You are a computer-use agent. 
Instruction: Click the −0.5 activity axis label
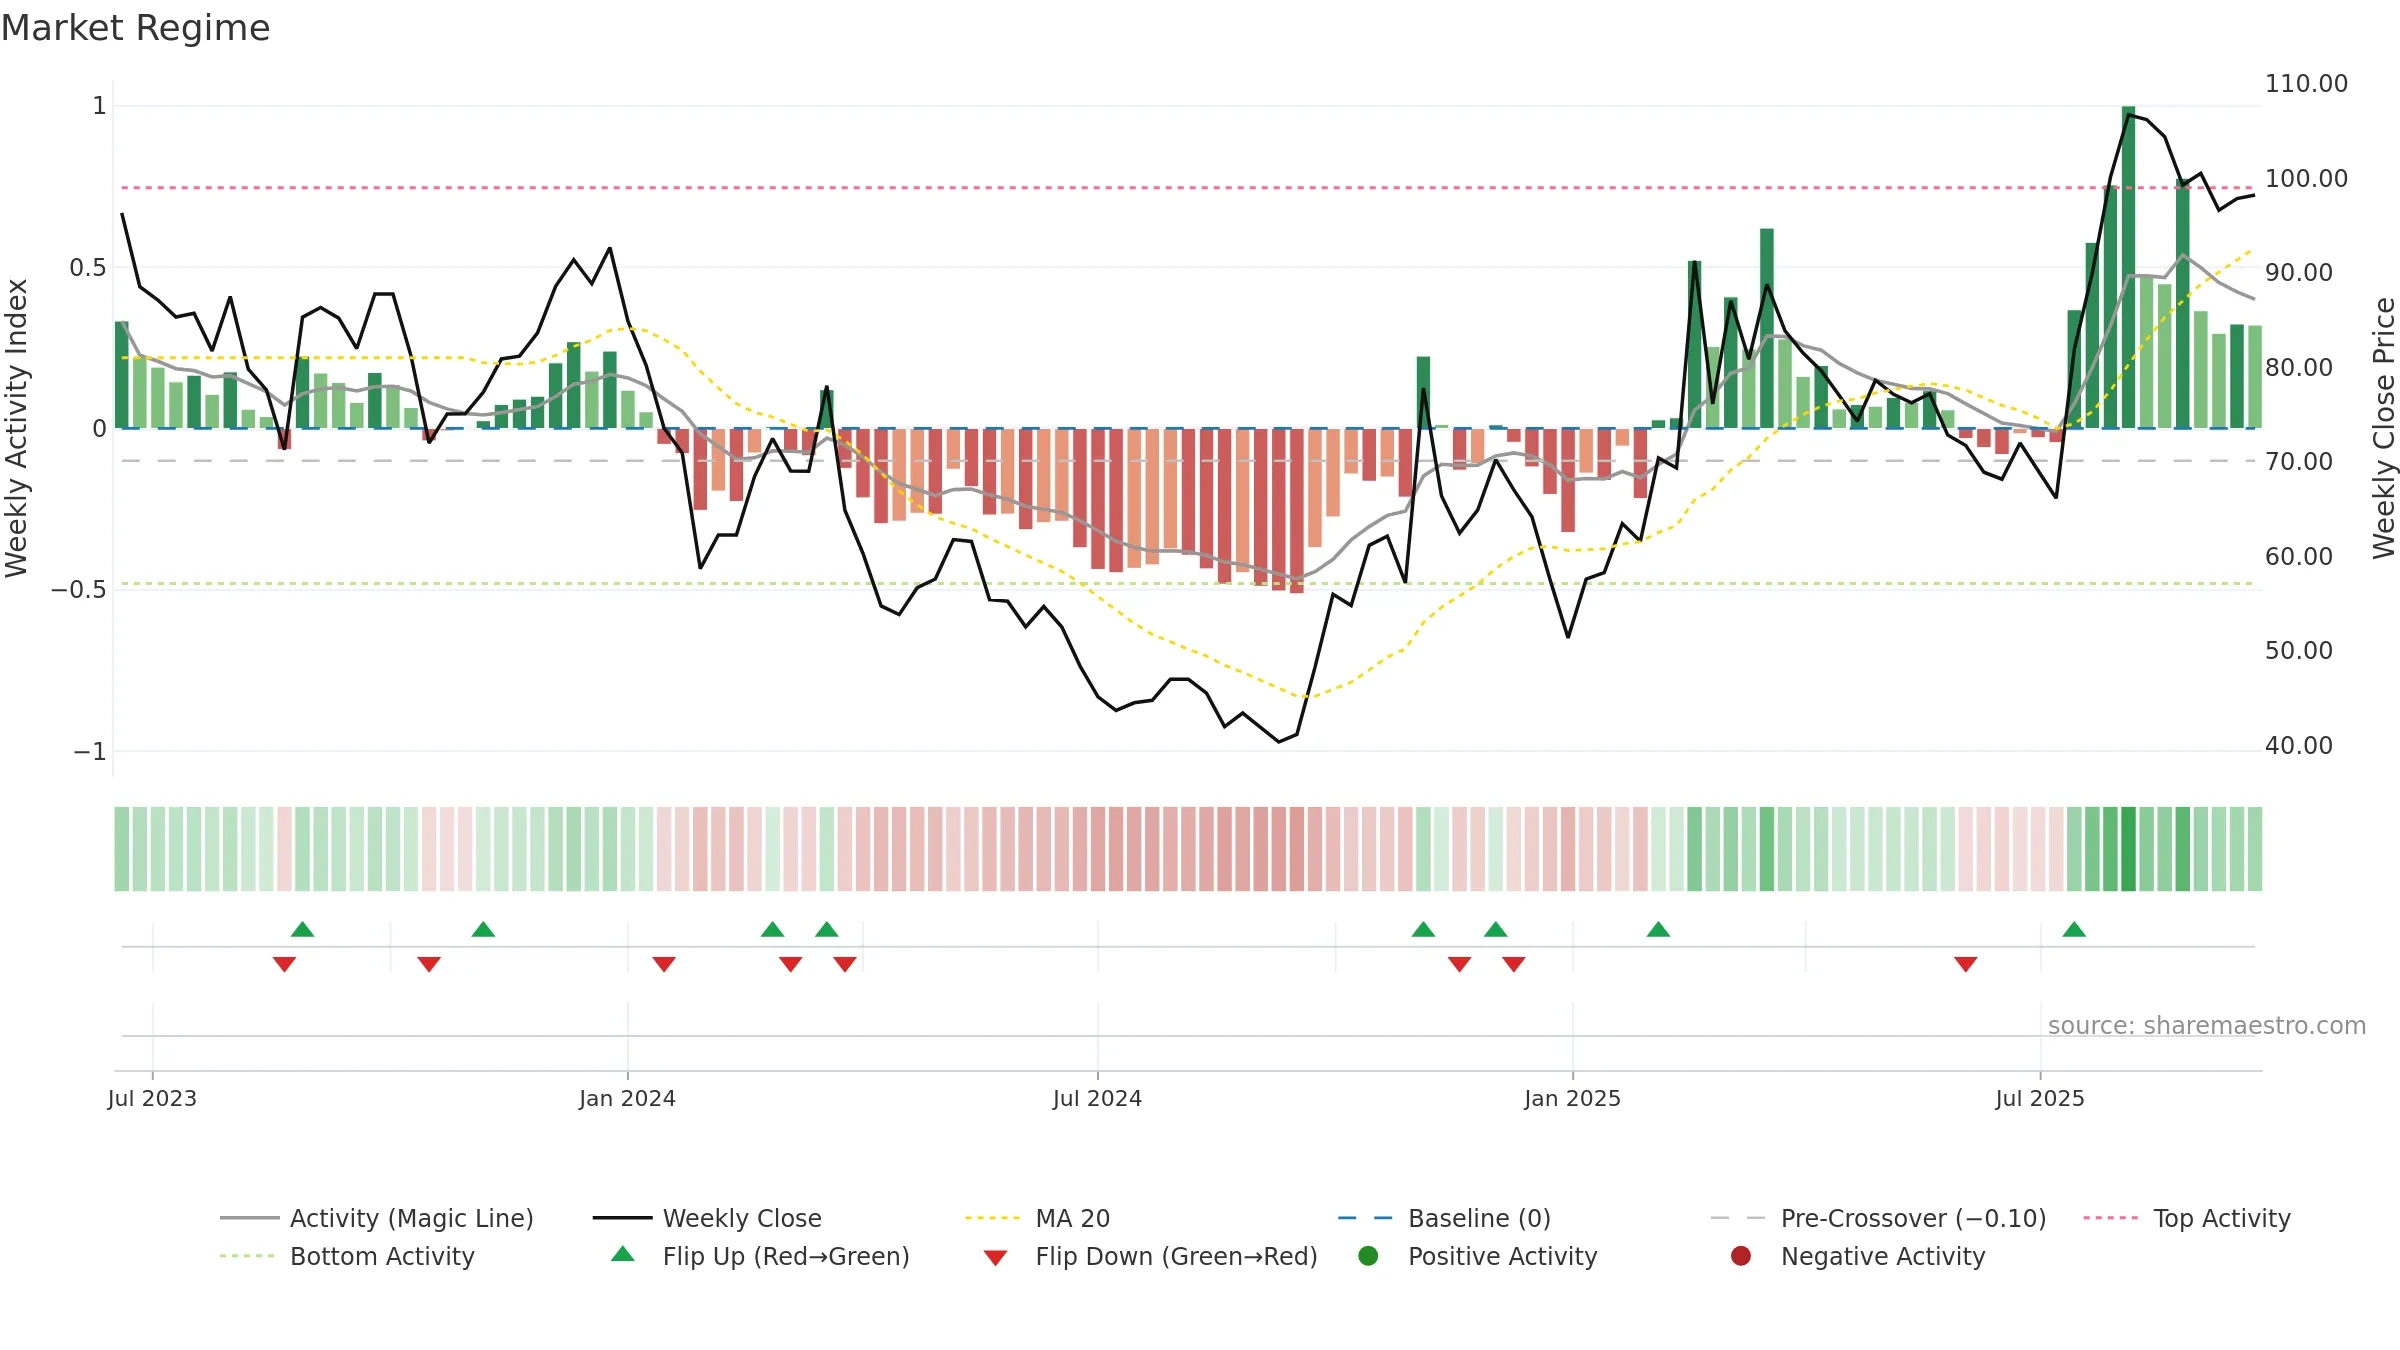pos(78,590)
